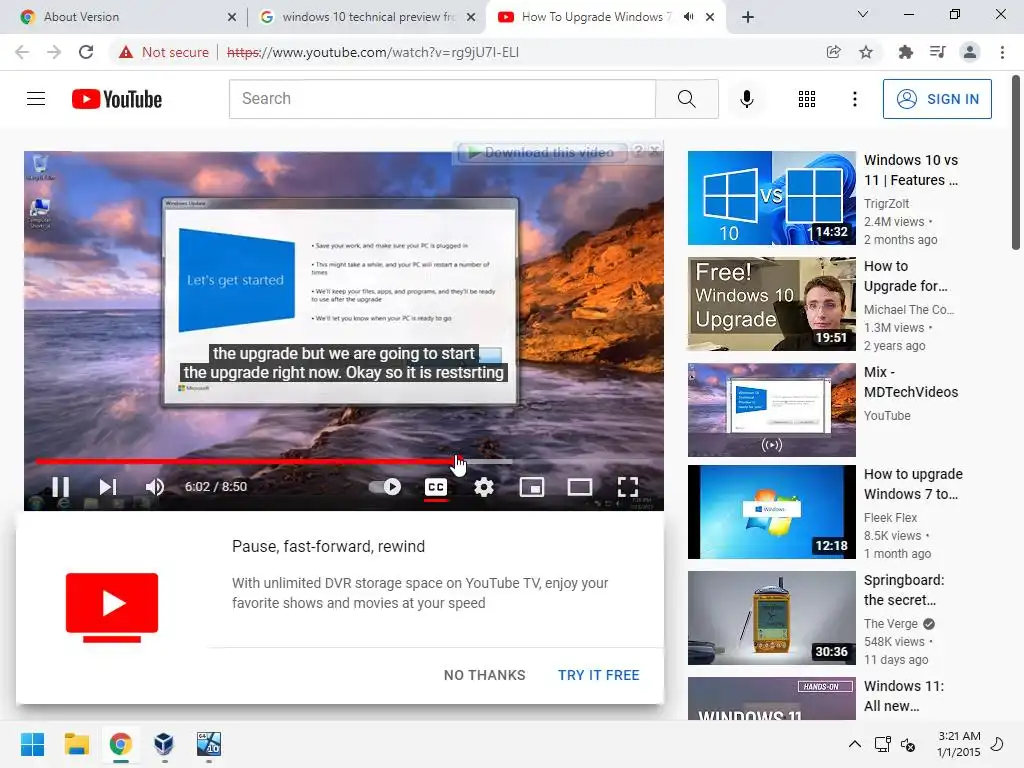Viewport: 1024px width, 768px height.
Task: Switch to theater mode
Action: pyautogui.click(x=580, y=487)
